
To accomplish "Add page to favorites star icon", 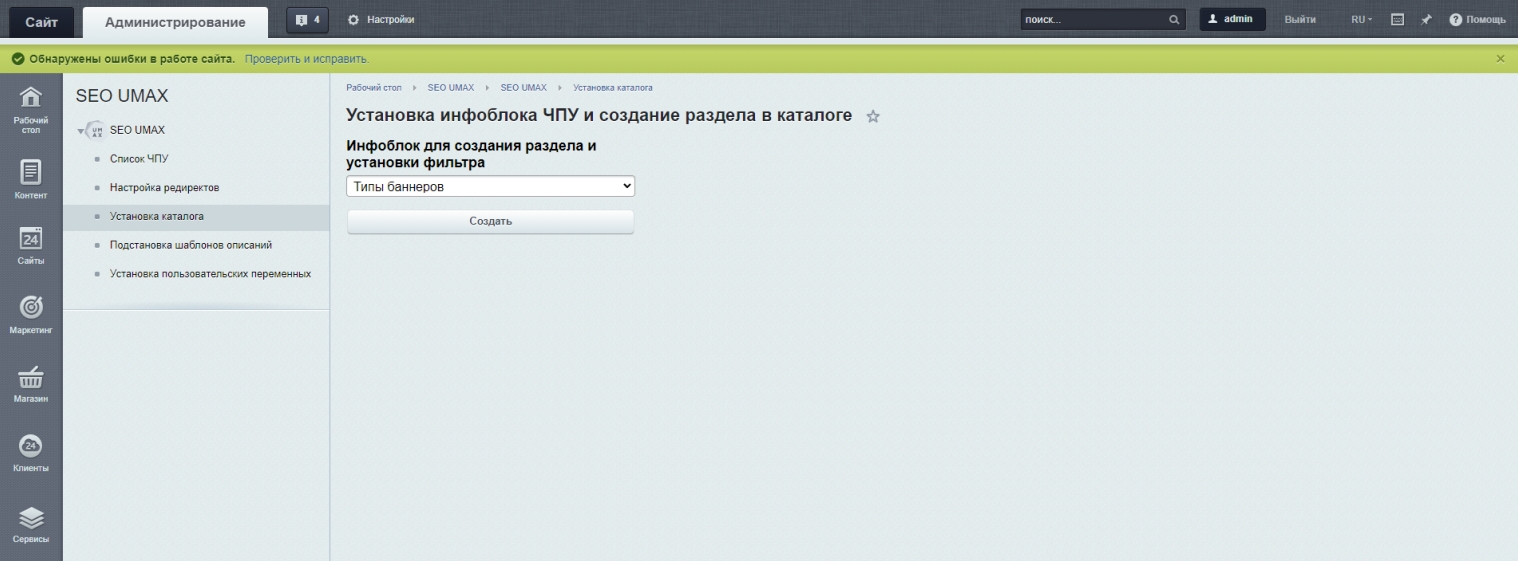I will click(873, 117).
